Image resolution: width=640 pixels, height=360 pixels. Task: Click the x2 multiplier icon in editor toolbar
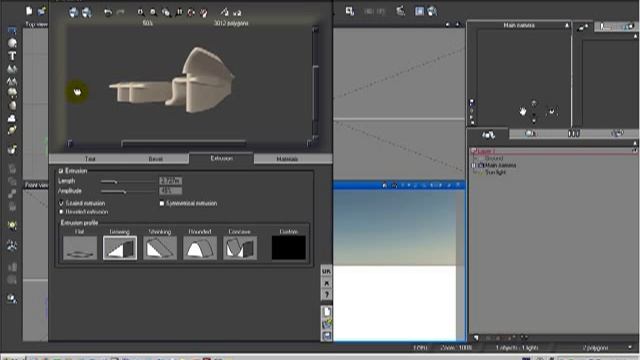click(x=237, y=13)
